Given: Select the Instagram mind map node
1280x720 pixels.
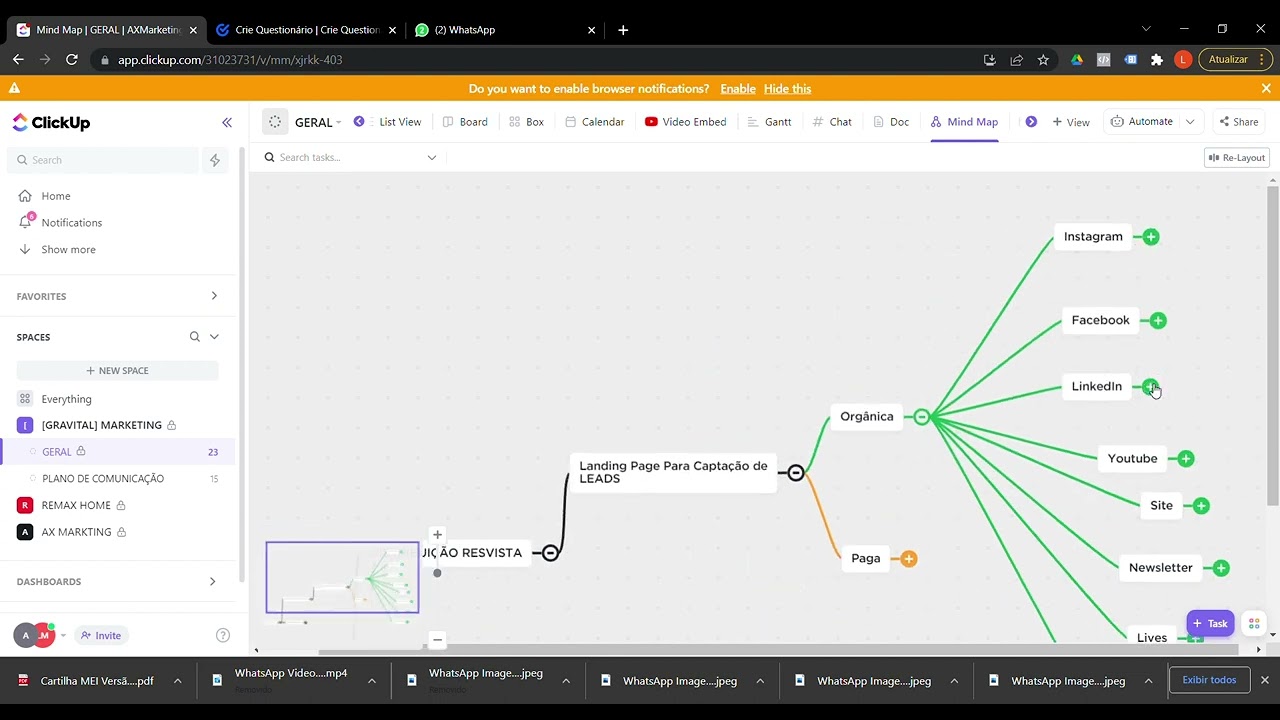Looking at the screenshot, I should (1093, 237).
